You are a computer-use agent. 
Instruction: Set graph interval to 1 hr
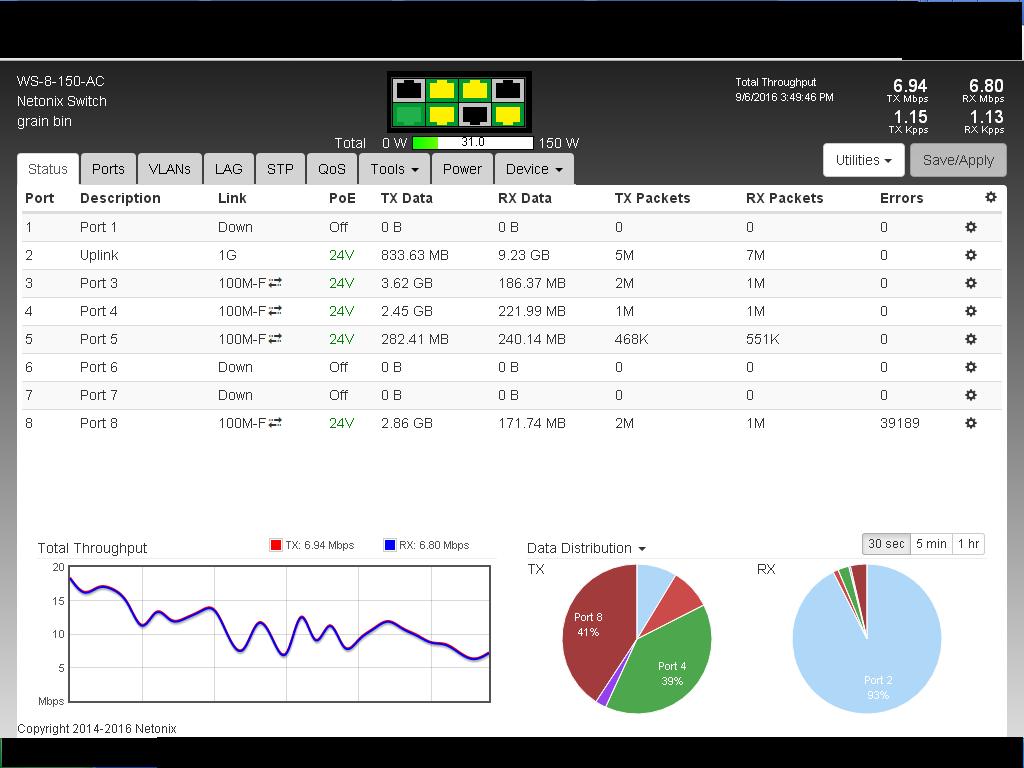point(968,544)
